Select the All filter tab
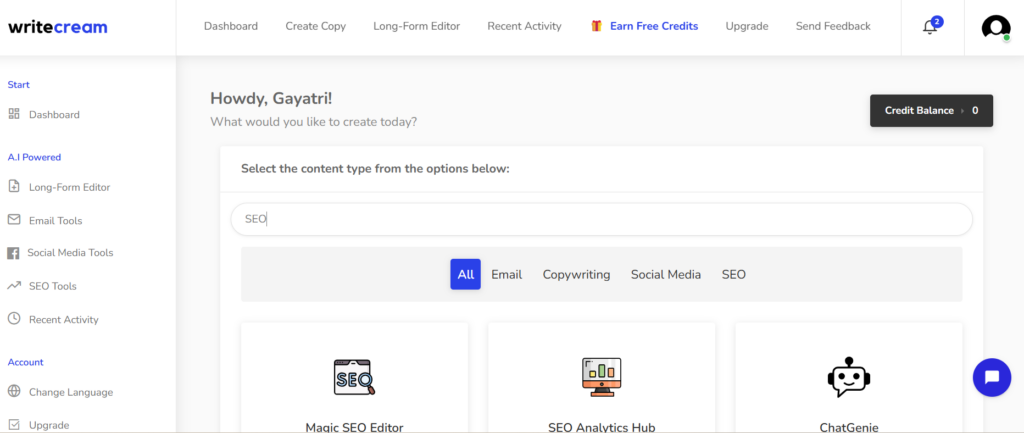Viewport: 1024px width, 433px height. [465, 274]
